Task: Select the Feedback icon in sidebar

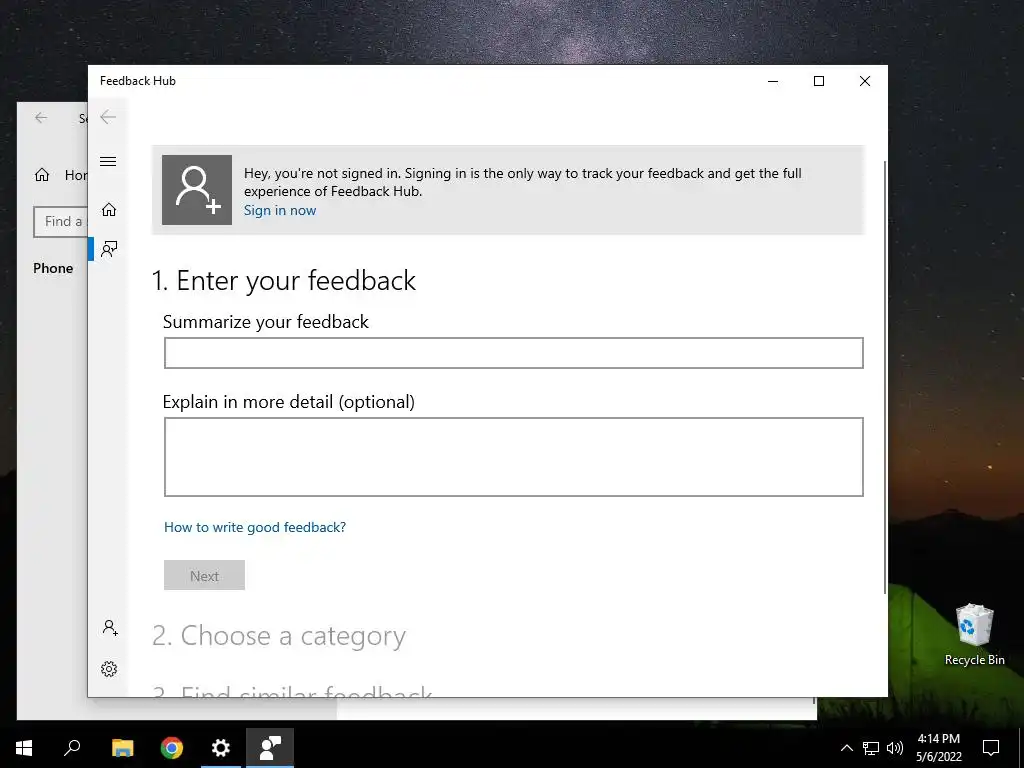Action: click(109, 249)
